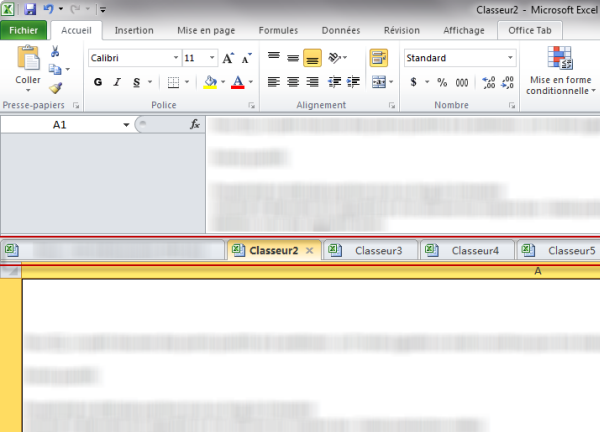600x432 pixels.
Task: Align text to the left
Action: [x=274, y=82]
